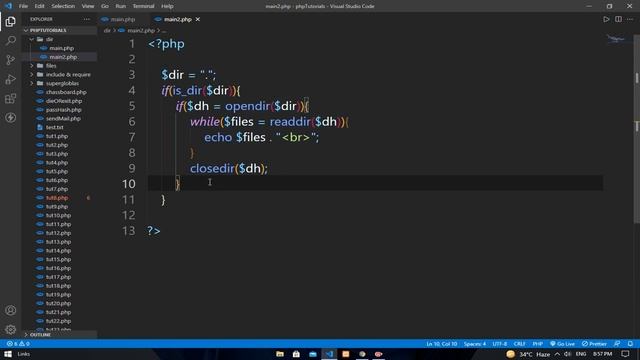640x360 pixels.
Task: Open the Edit menu
Action: tap(39, 6)
